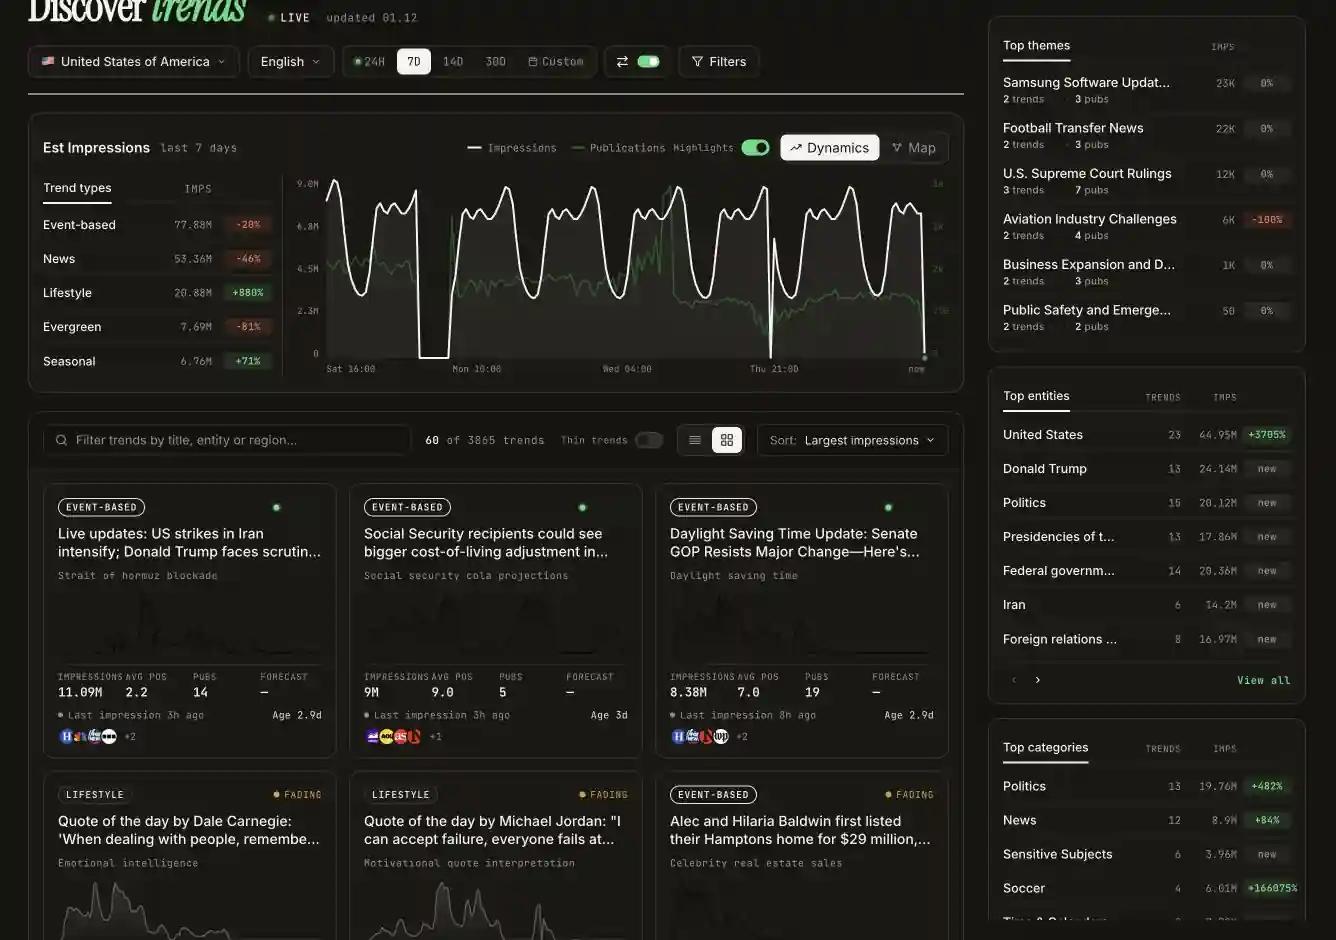
Task: Toggle the green switch next to compare arrows
Action: click(x=649, y=62)
